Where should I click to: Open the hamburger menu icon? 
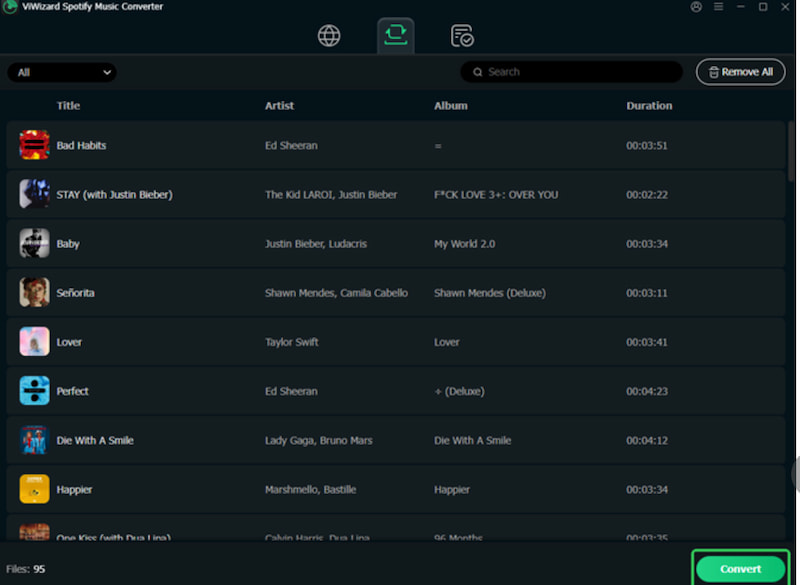coord(718,7)
